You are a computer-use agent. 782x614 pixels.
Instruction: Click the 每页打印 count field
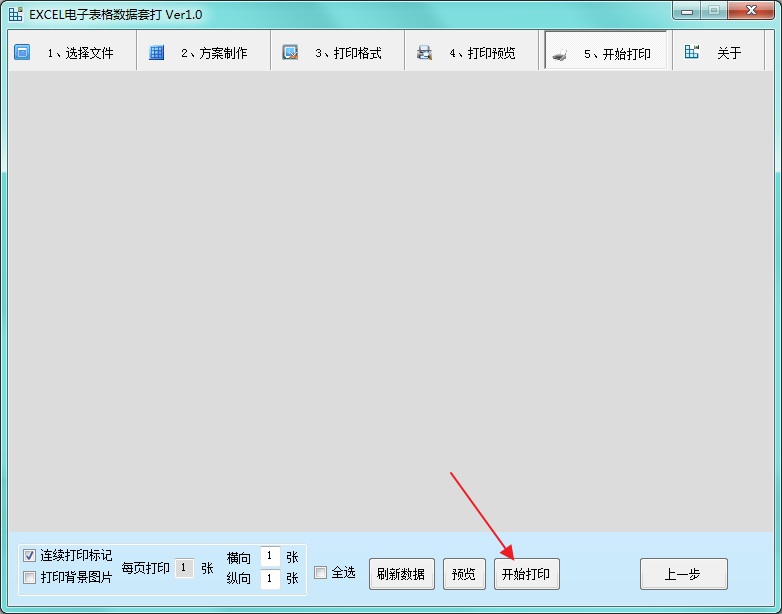pos(184,568)
